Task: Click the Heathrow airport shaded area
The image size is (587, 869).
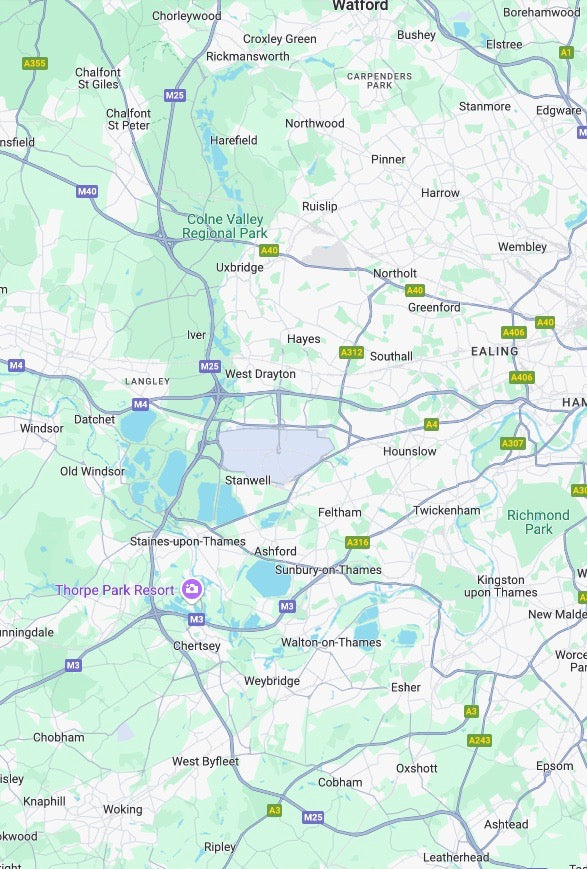Action: (x=275, y=454)
